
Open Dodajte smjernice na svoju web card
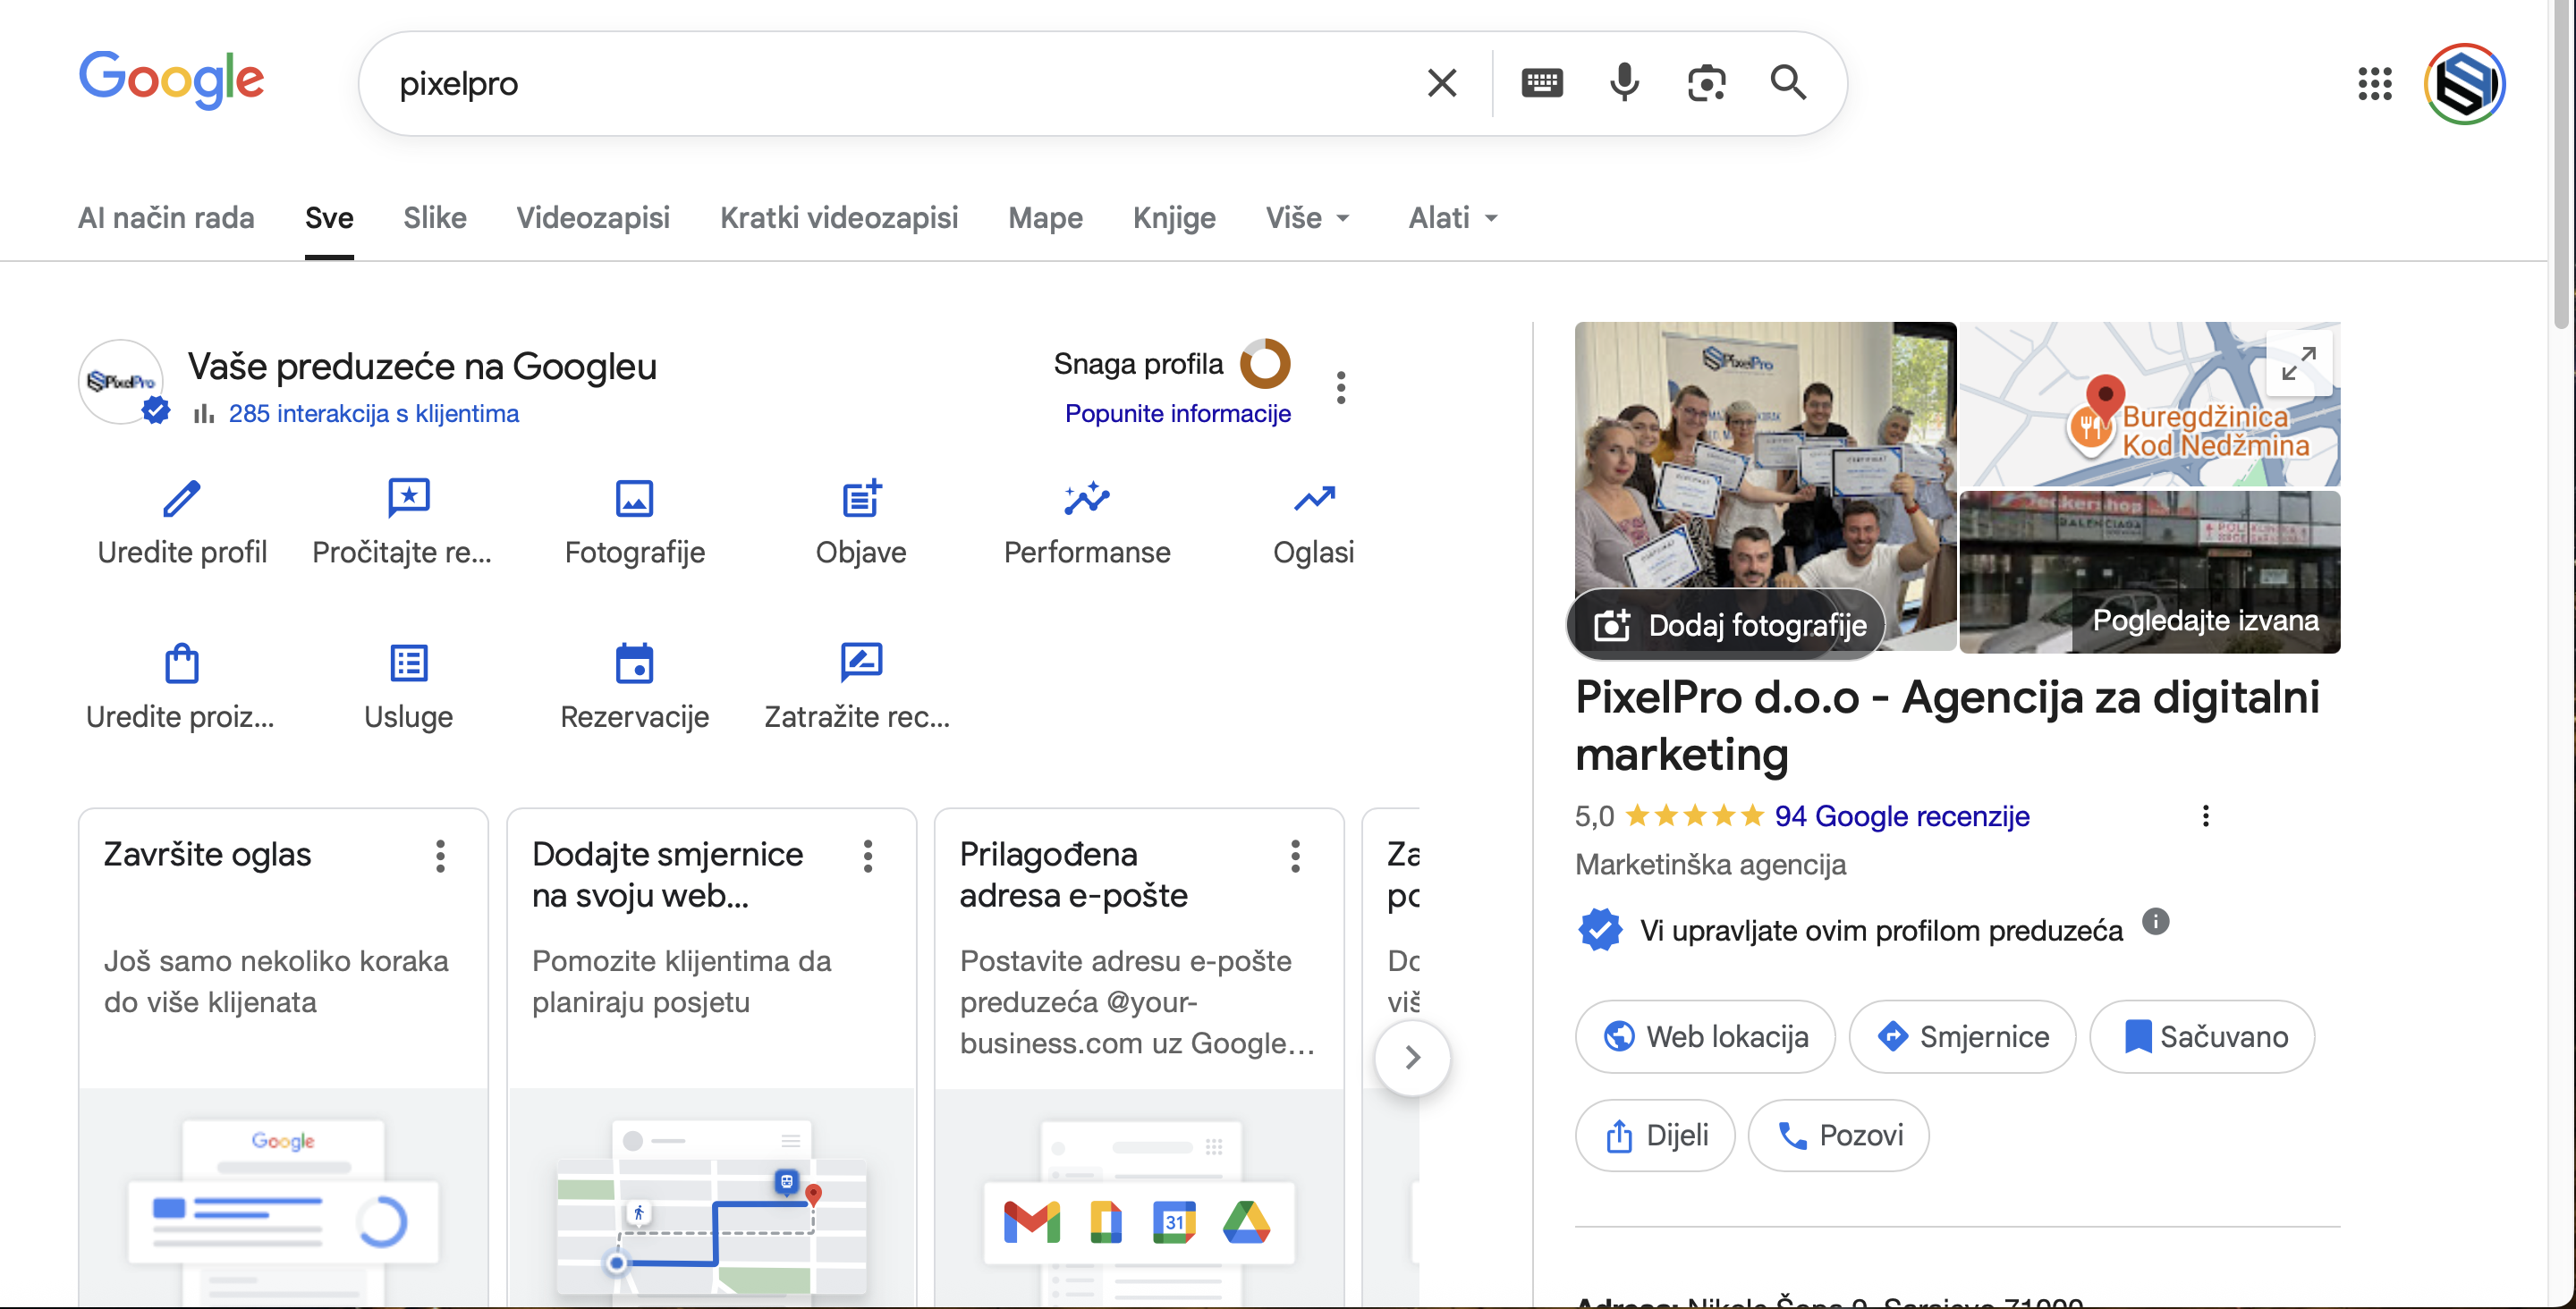click(711, 1057)
